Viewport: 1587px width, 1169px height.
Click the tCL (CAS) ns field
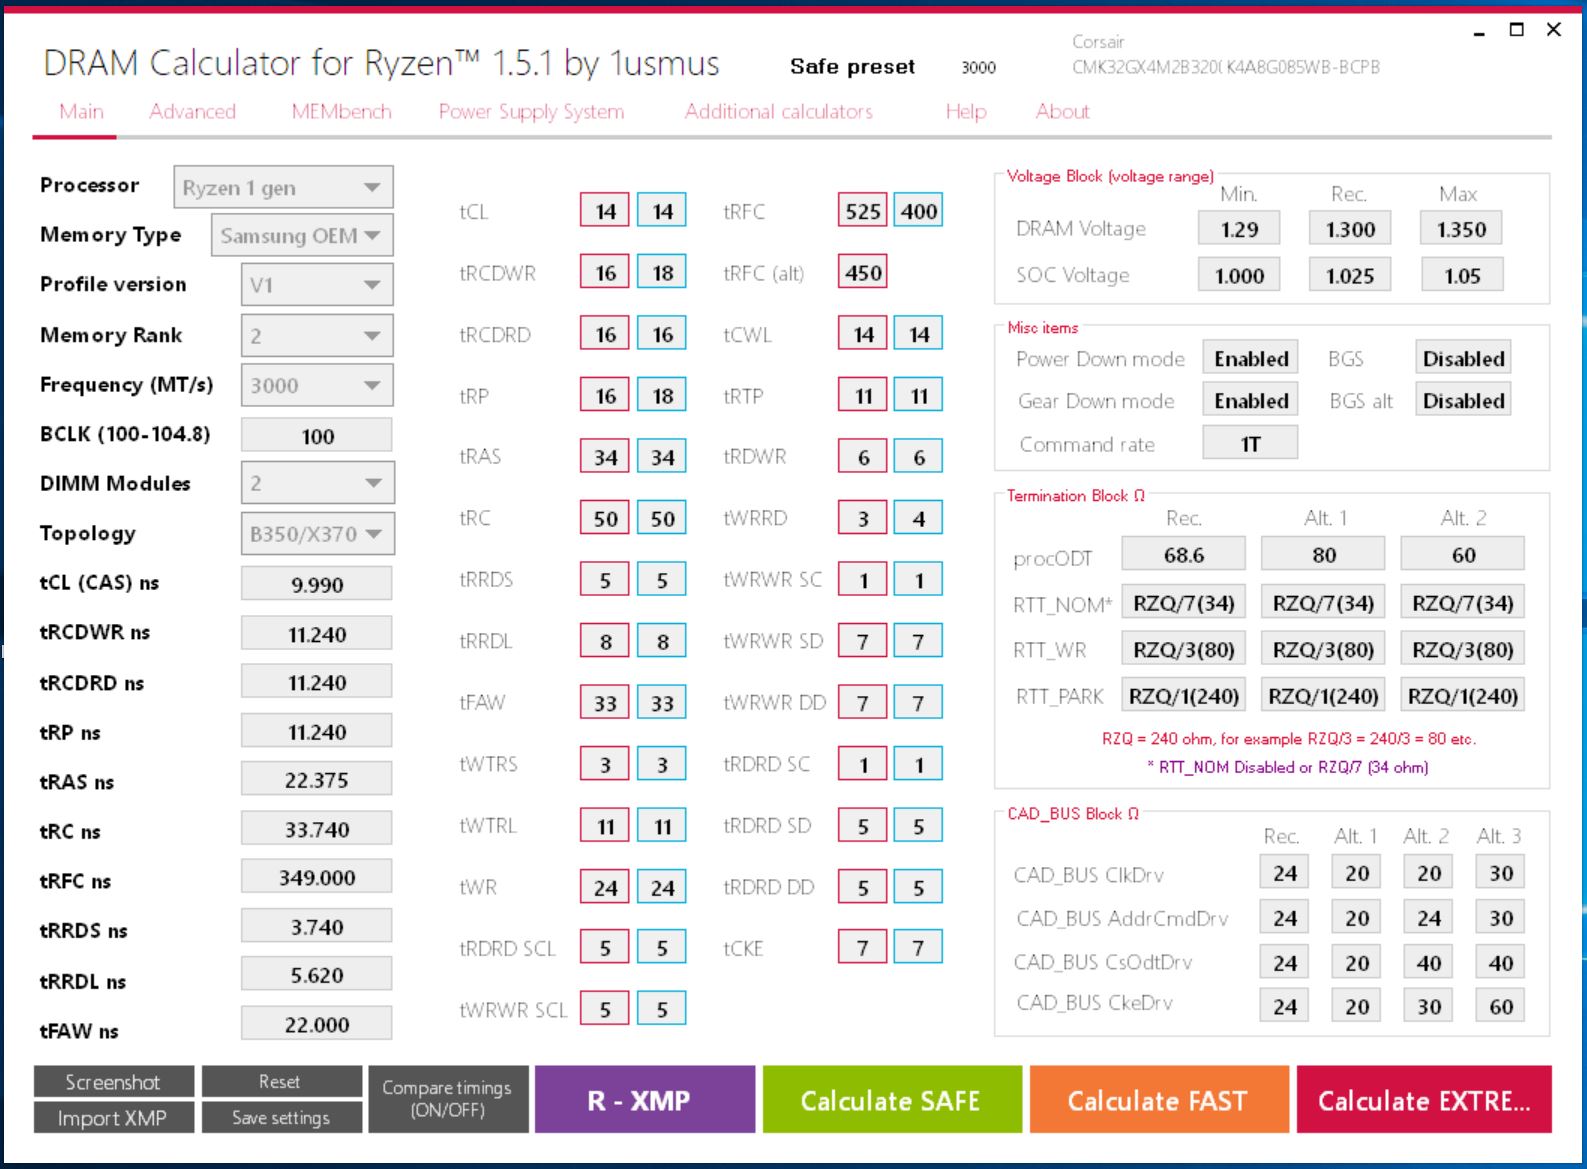tap(317, 584)
